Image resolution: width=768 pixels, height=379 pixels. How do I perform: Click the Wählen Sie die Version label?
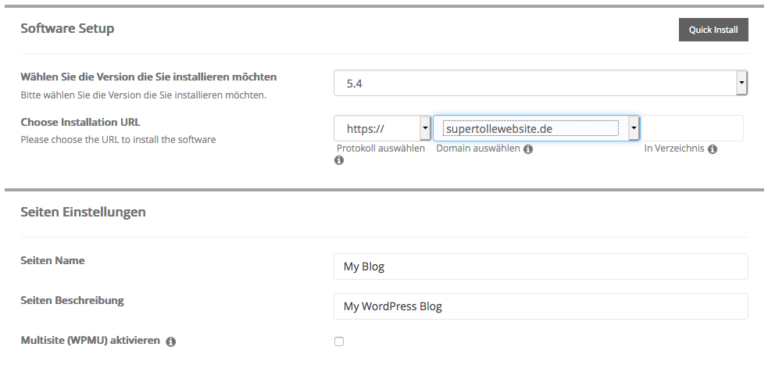[x=148, y=77]
